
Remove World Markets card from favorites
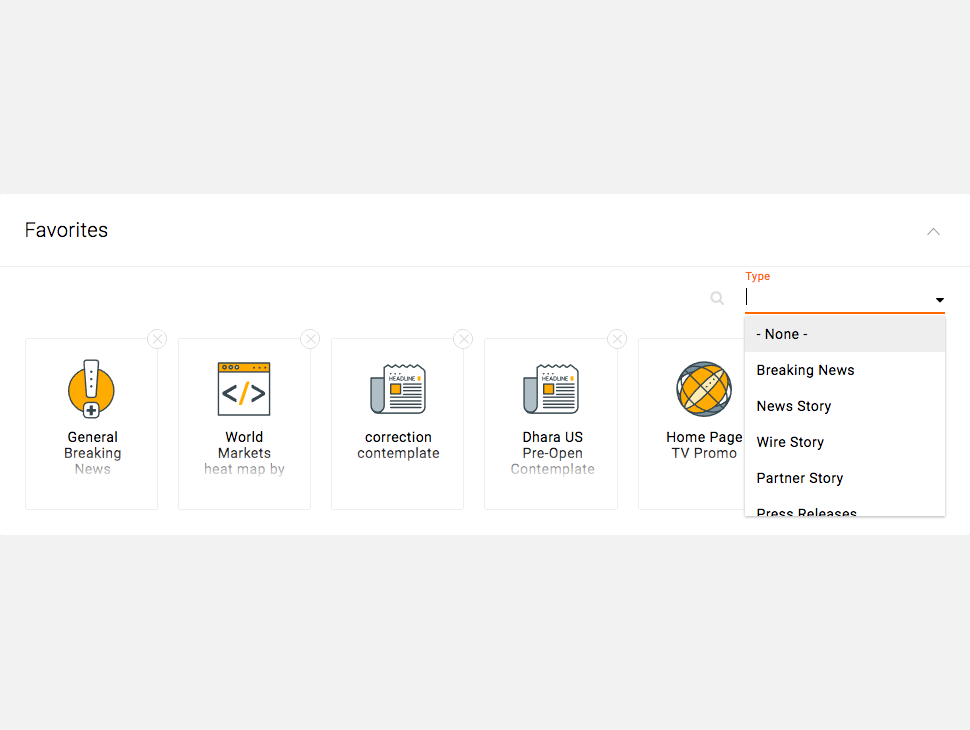(x=310, y=339)
